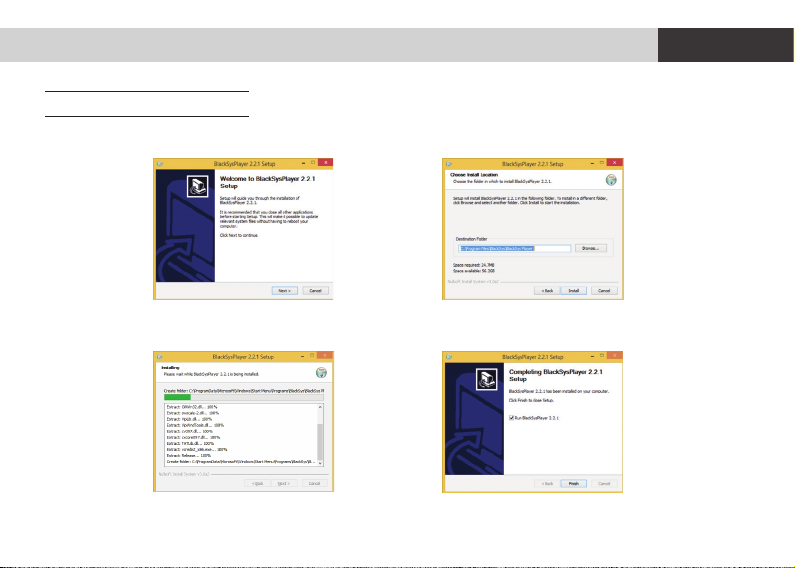Click Cancel in the Installing window
Screen dimensions: 795x568
click(314, 483)
